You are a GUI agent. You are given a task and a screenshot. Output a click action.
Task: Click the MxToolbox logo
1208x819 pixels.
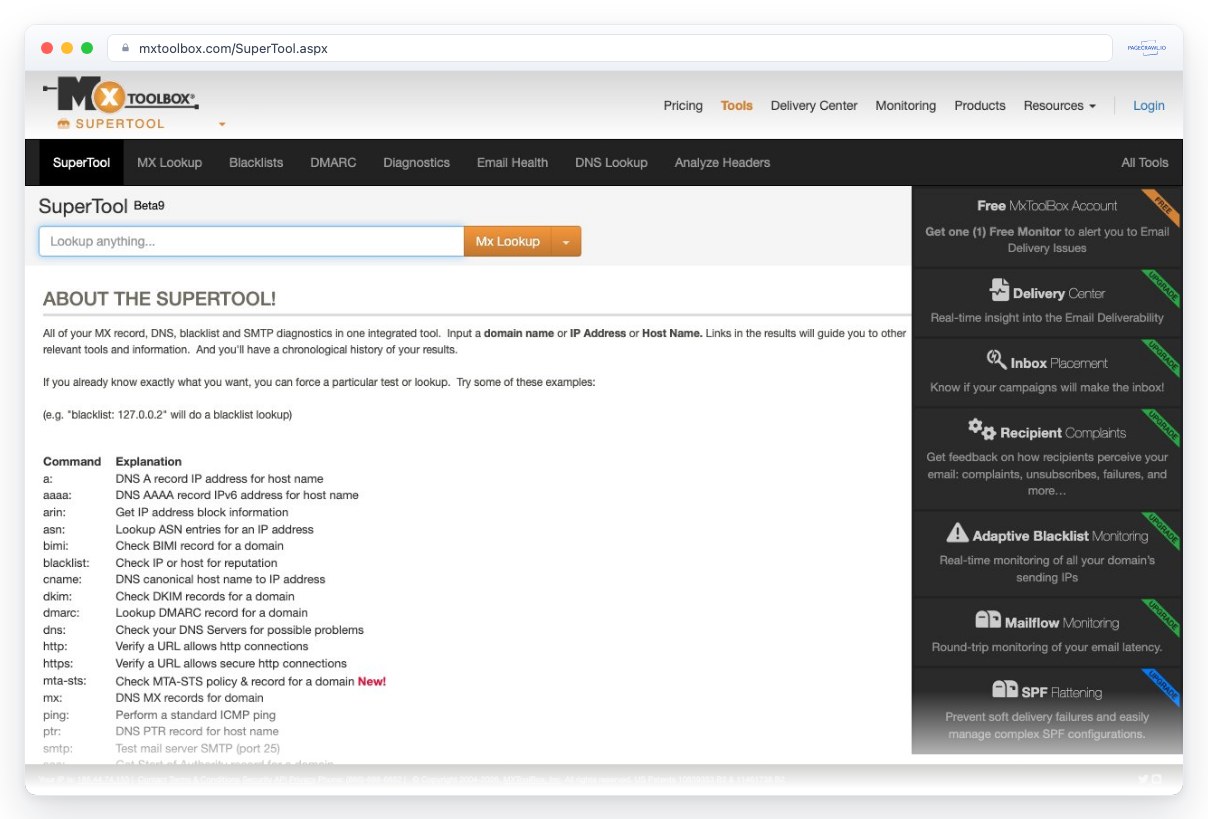pos(122,97)
